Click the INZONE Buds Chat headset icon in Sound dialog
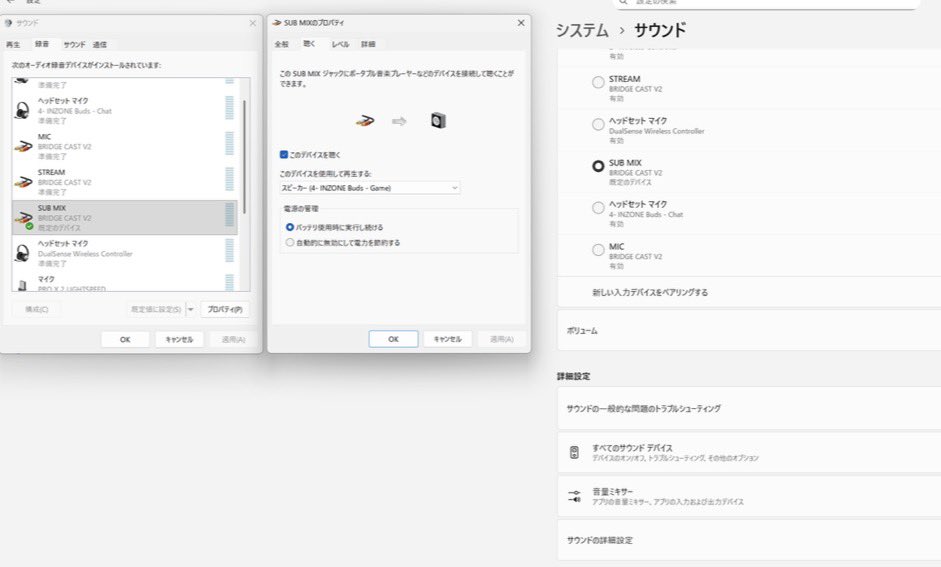941x567 pixels. click(x=22, y=110)
